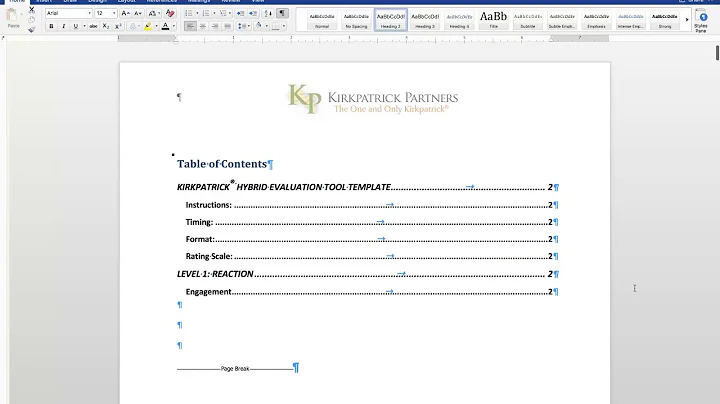The image size is (720, 404).
Task: Justify the paragraph text
Action: tap(227, 26)
